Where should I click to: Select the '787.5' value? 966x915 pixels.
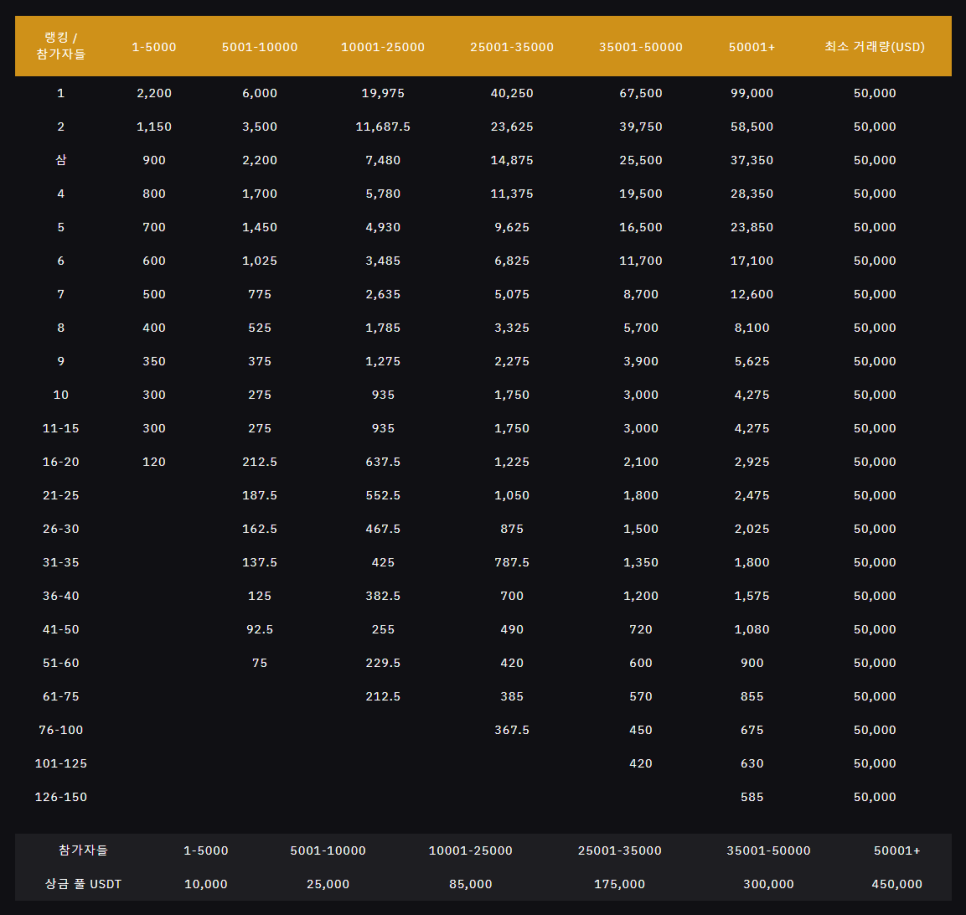point(511,562)
